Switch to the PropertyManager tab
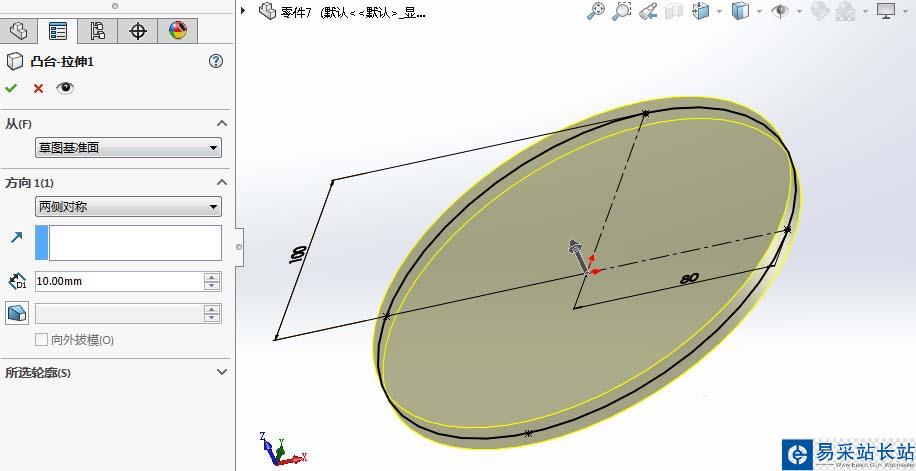Viewport: 916px width, 471px height. point(58,31)
